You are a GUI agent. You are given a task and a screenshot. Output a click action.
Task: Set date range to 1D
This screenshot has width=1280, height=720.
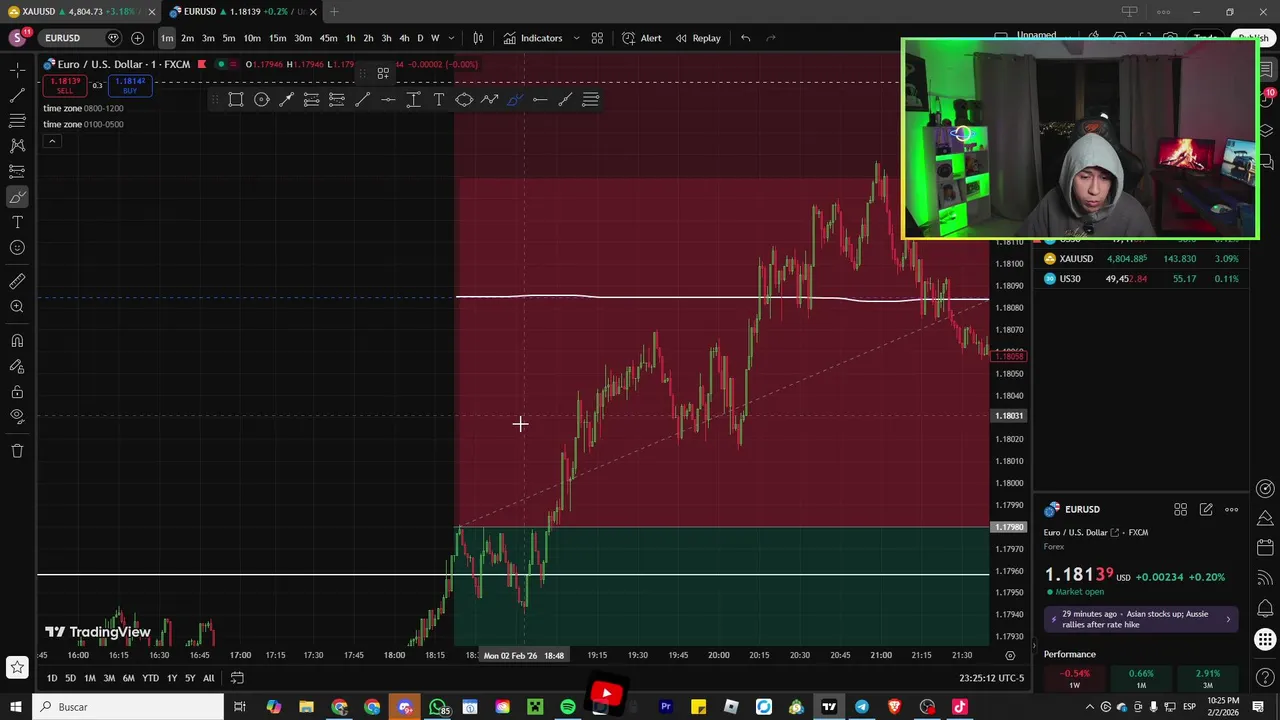[52, 678]
